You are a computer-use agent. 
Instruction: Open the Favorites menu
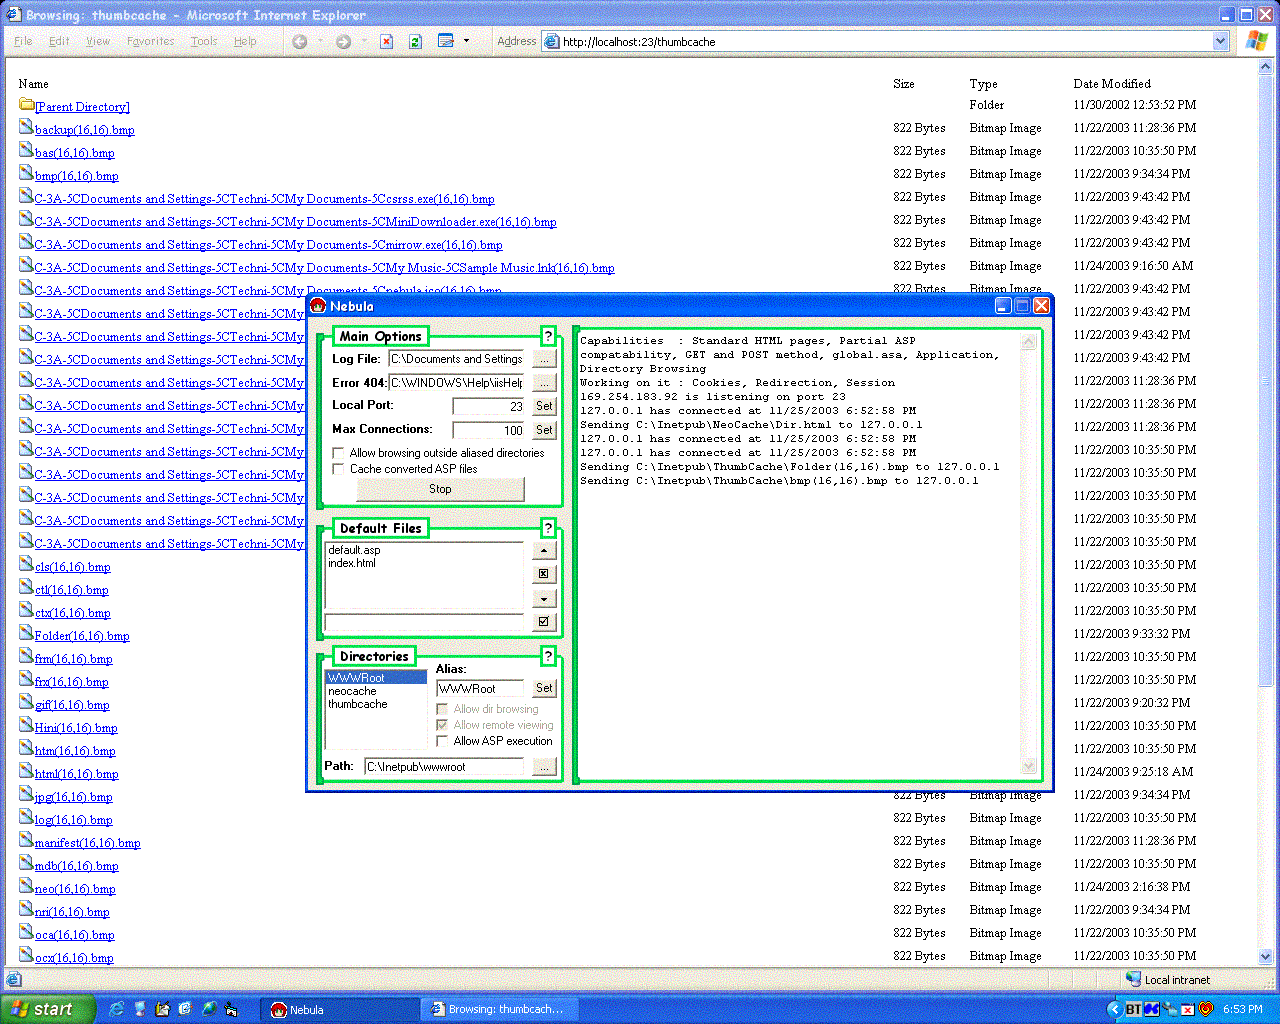click(x=150, y=41)
